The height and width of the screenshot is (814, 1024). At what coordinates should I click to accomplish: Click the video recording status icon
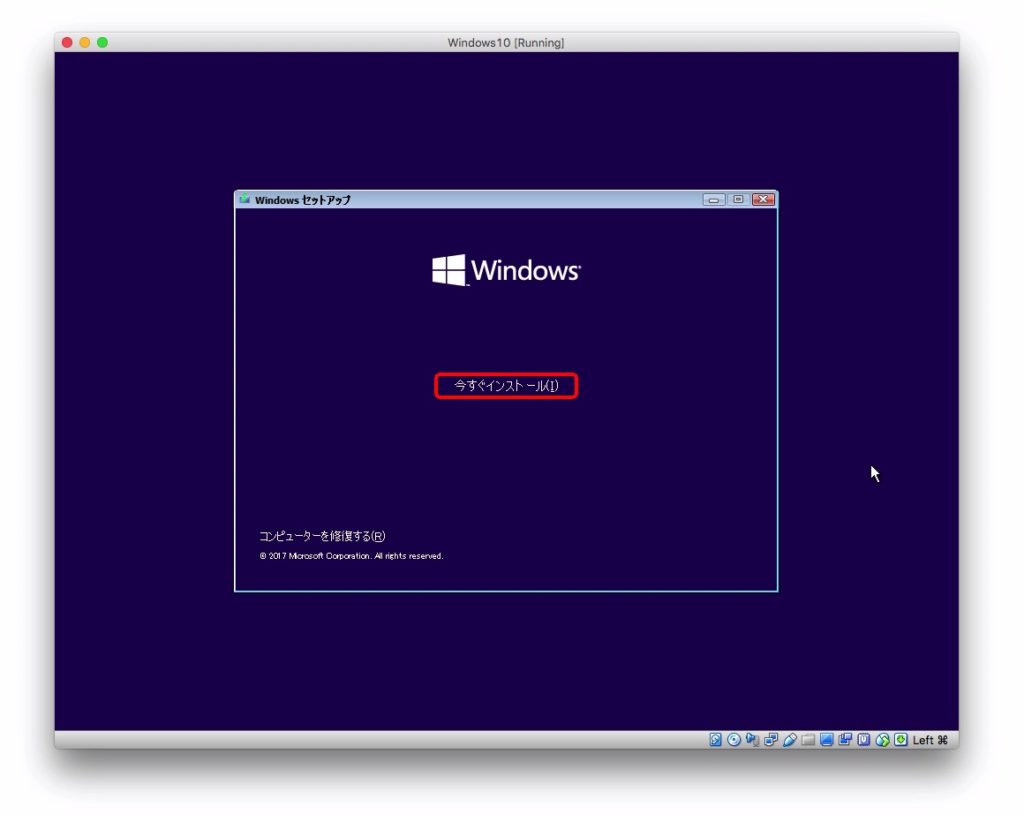[845, 740]
